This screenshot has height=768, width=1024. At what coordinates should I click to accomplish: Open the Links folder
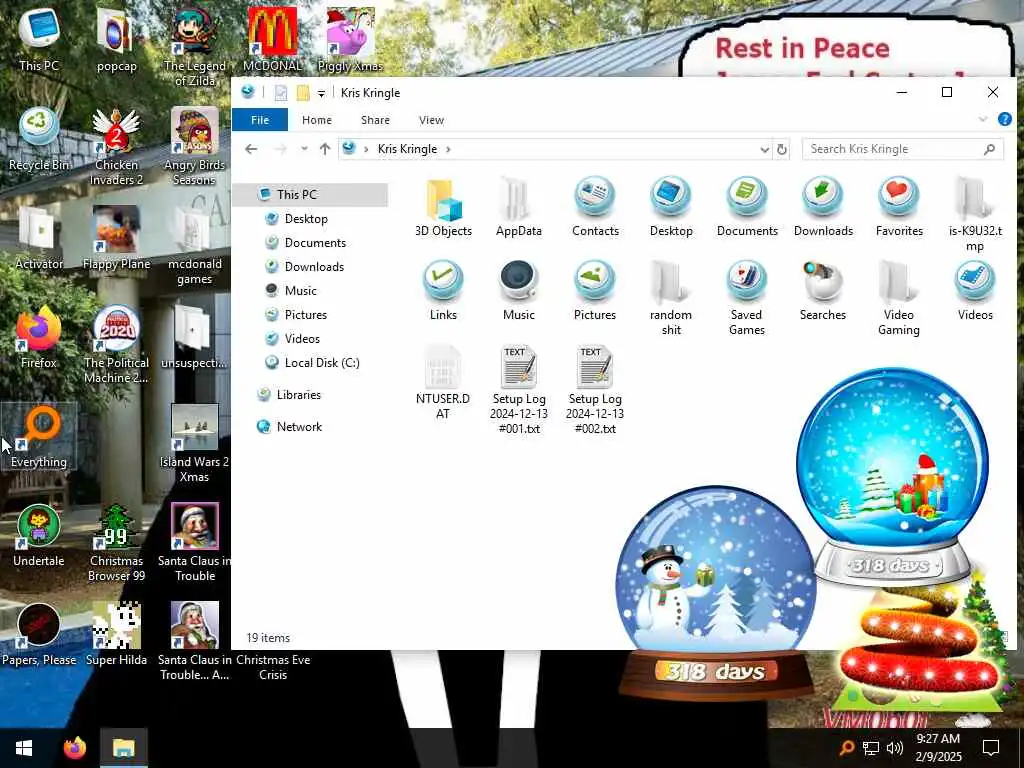(x=443, y=292)
